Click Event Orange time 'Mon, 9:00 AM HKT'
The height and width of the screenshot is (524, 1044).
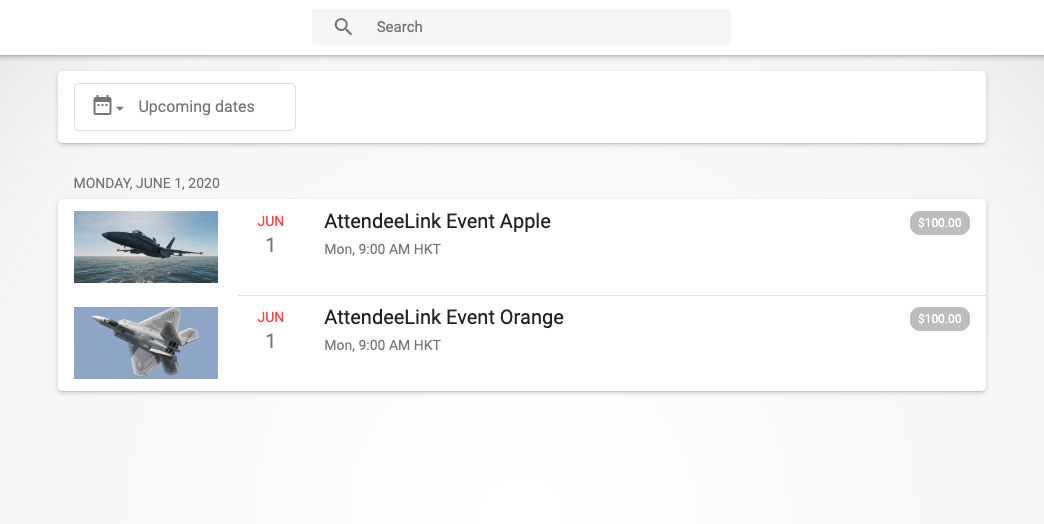382,345
